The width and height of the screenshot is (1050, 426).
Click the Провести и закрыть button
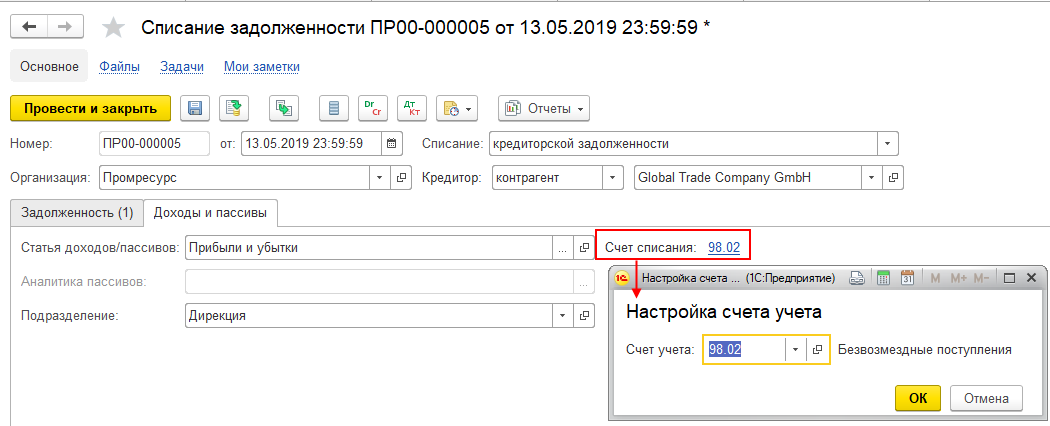pyautogui.click(x=90, y=108)
